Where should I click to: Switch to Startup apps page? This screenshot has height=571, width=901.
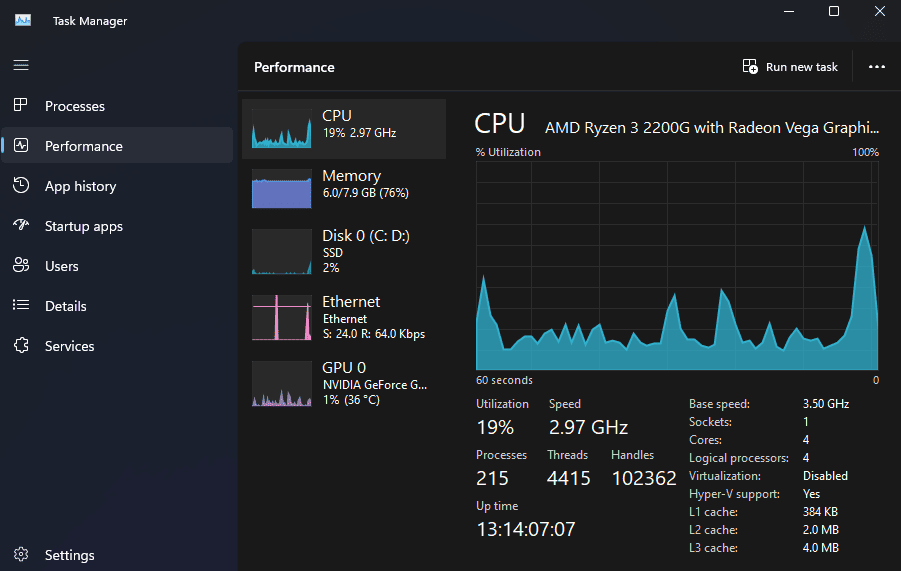point(117,226)
